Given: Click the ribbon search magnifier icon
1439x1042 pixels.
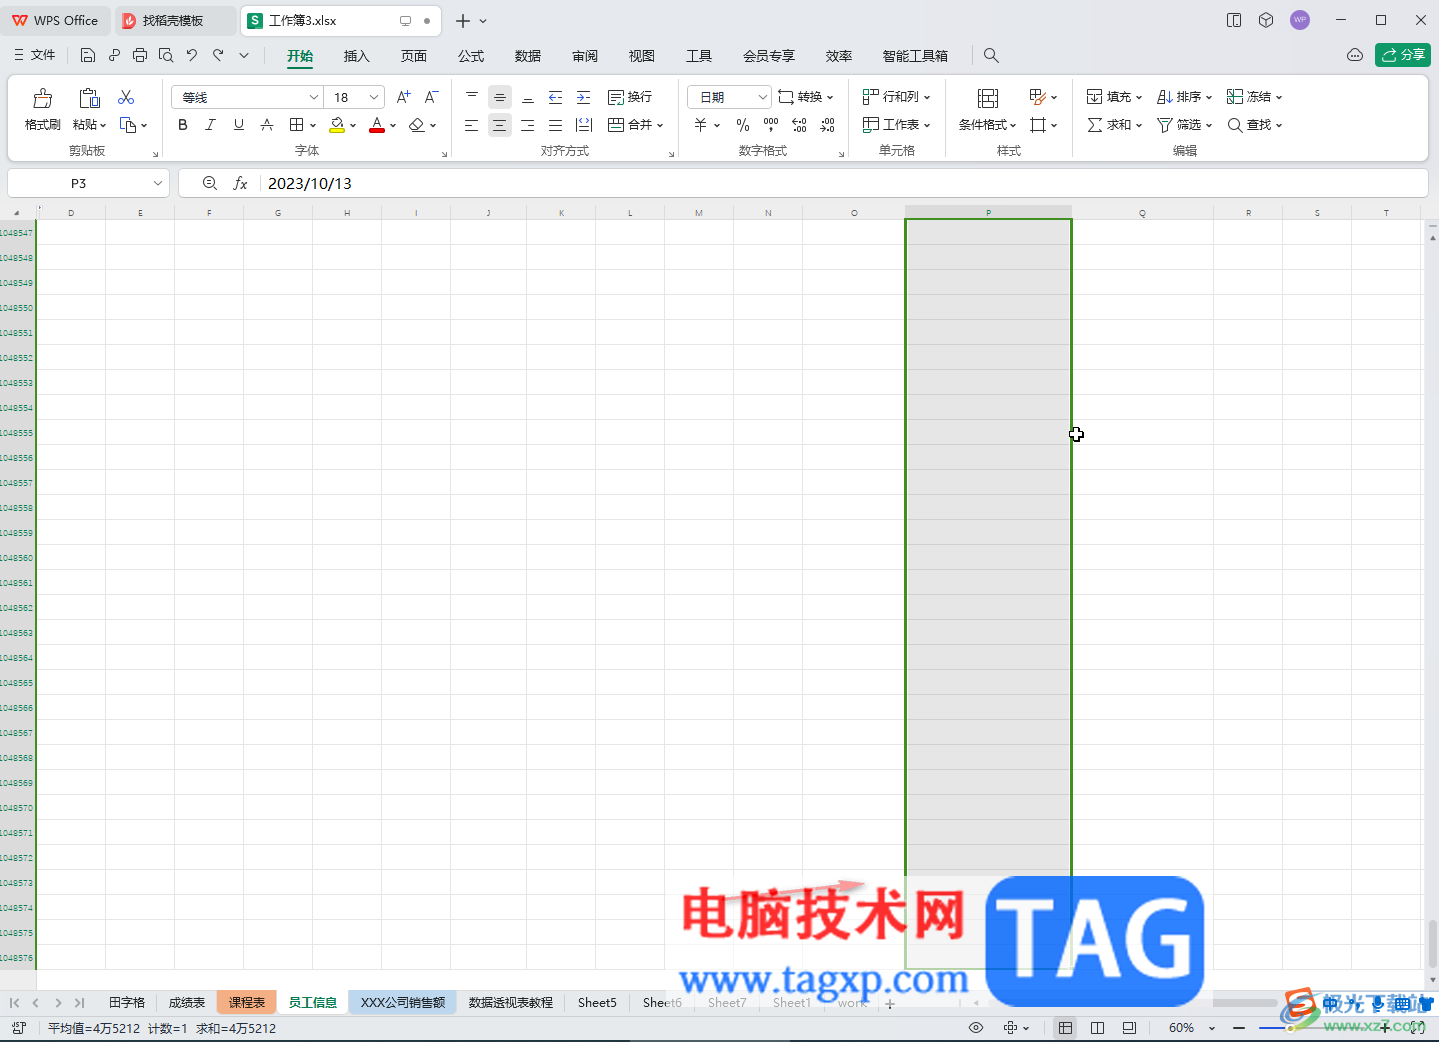Looking at the screenshot, I should pyautogui.click(x=991, y=56).
